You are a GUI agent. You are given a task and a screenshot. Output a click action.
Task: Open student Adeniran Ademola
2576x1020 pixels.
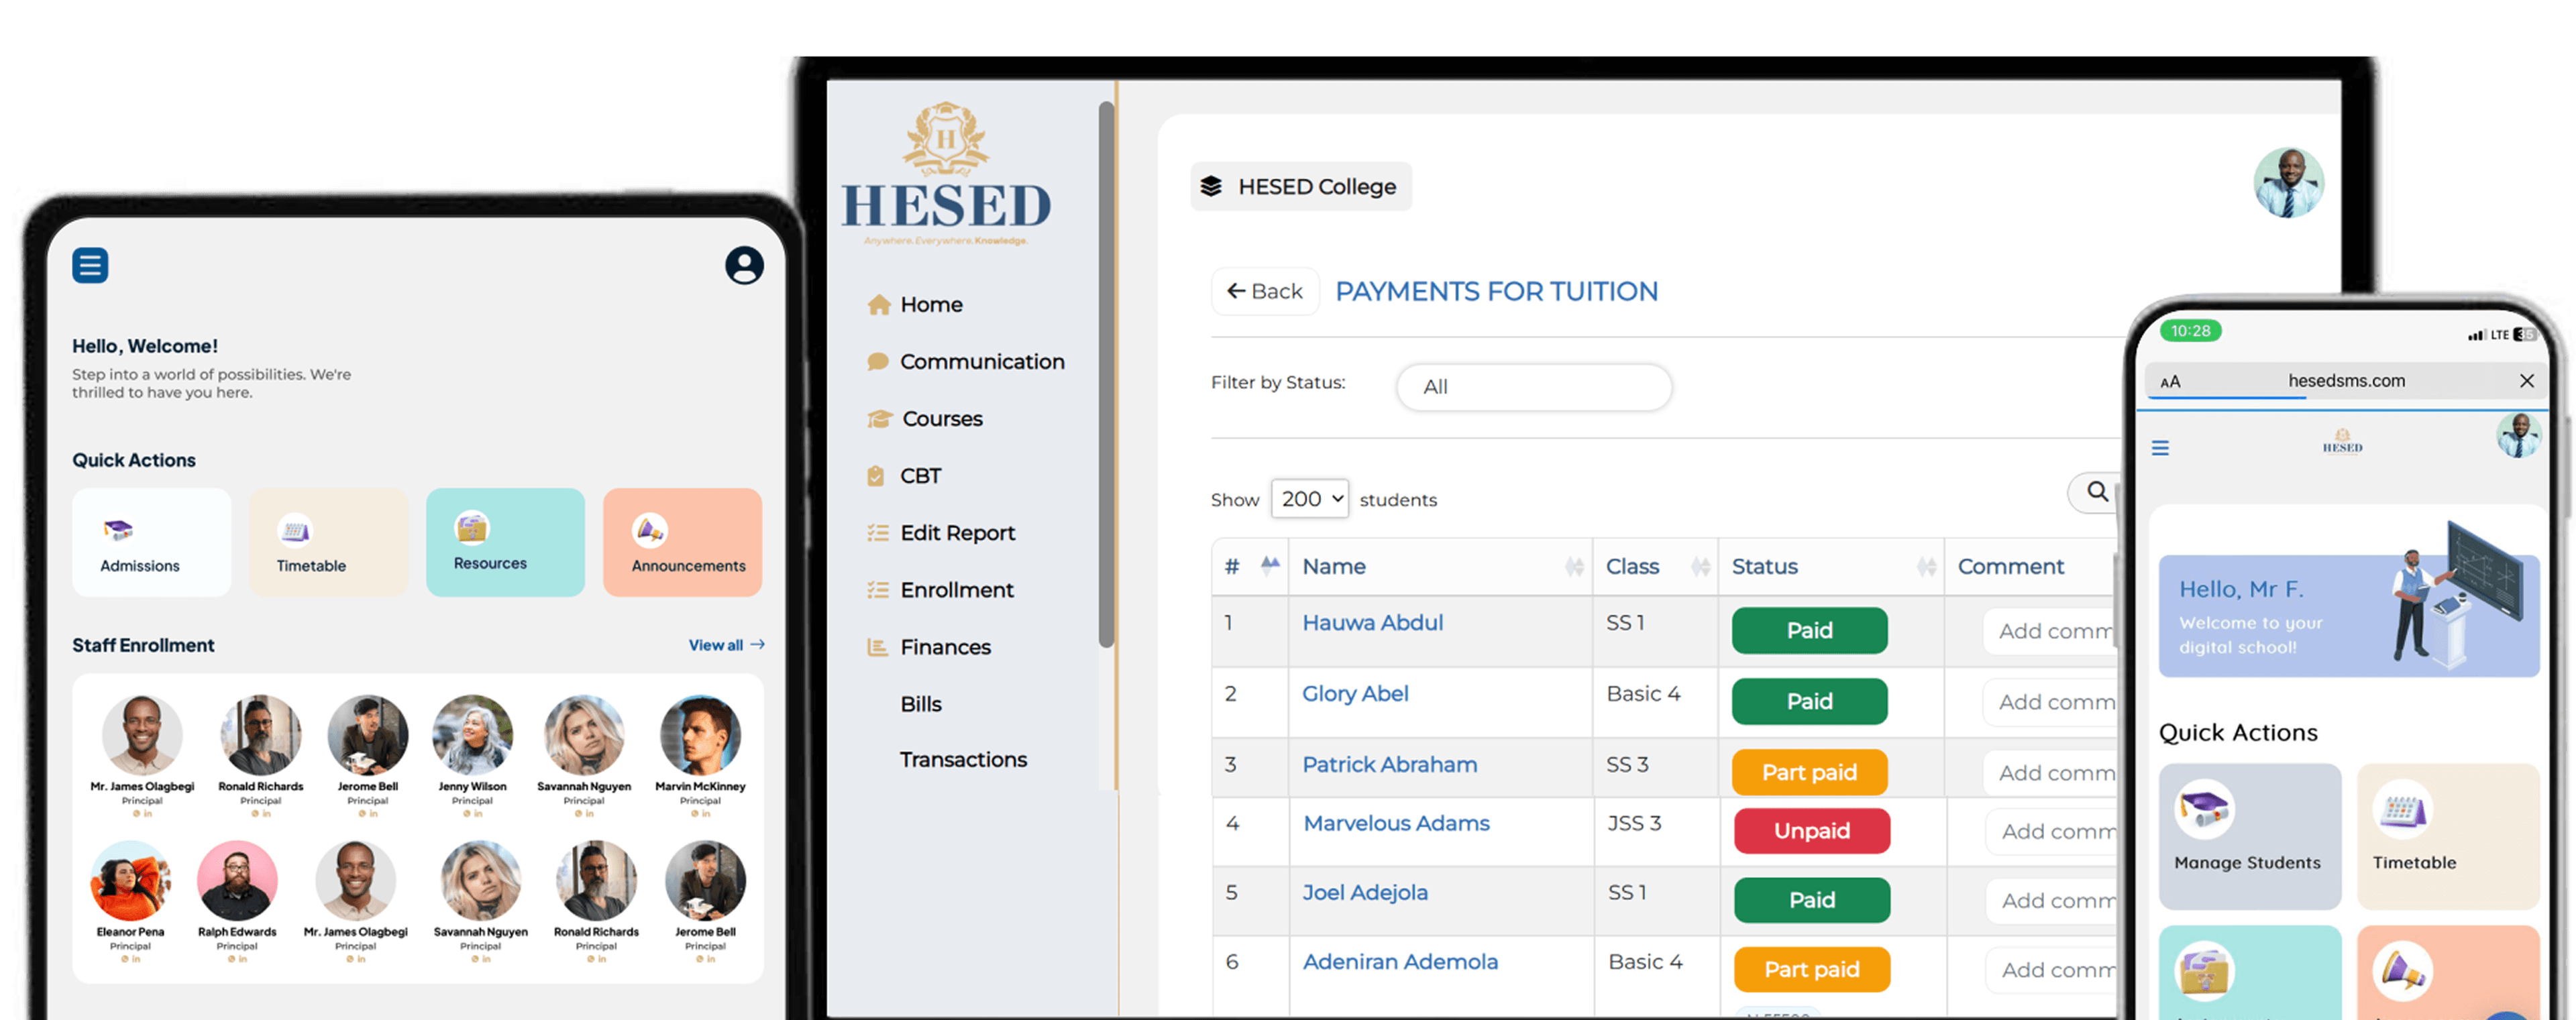coord(1400,961)
